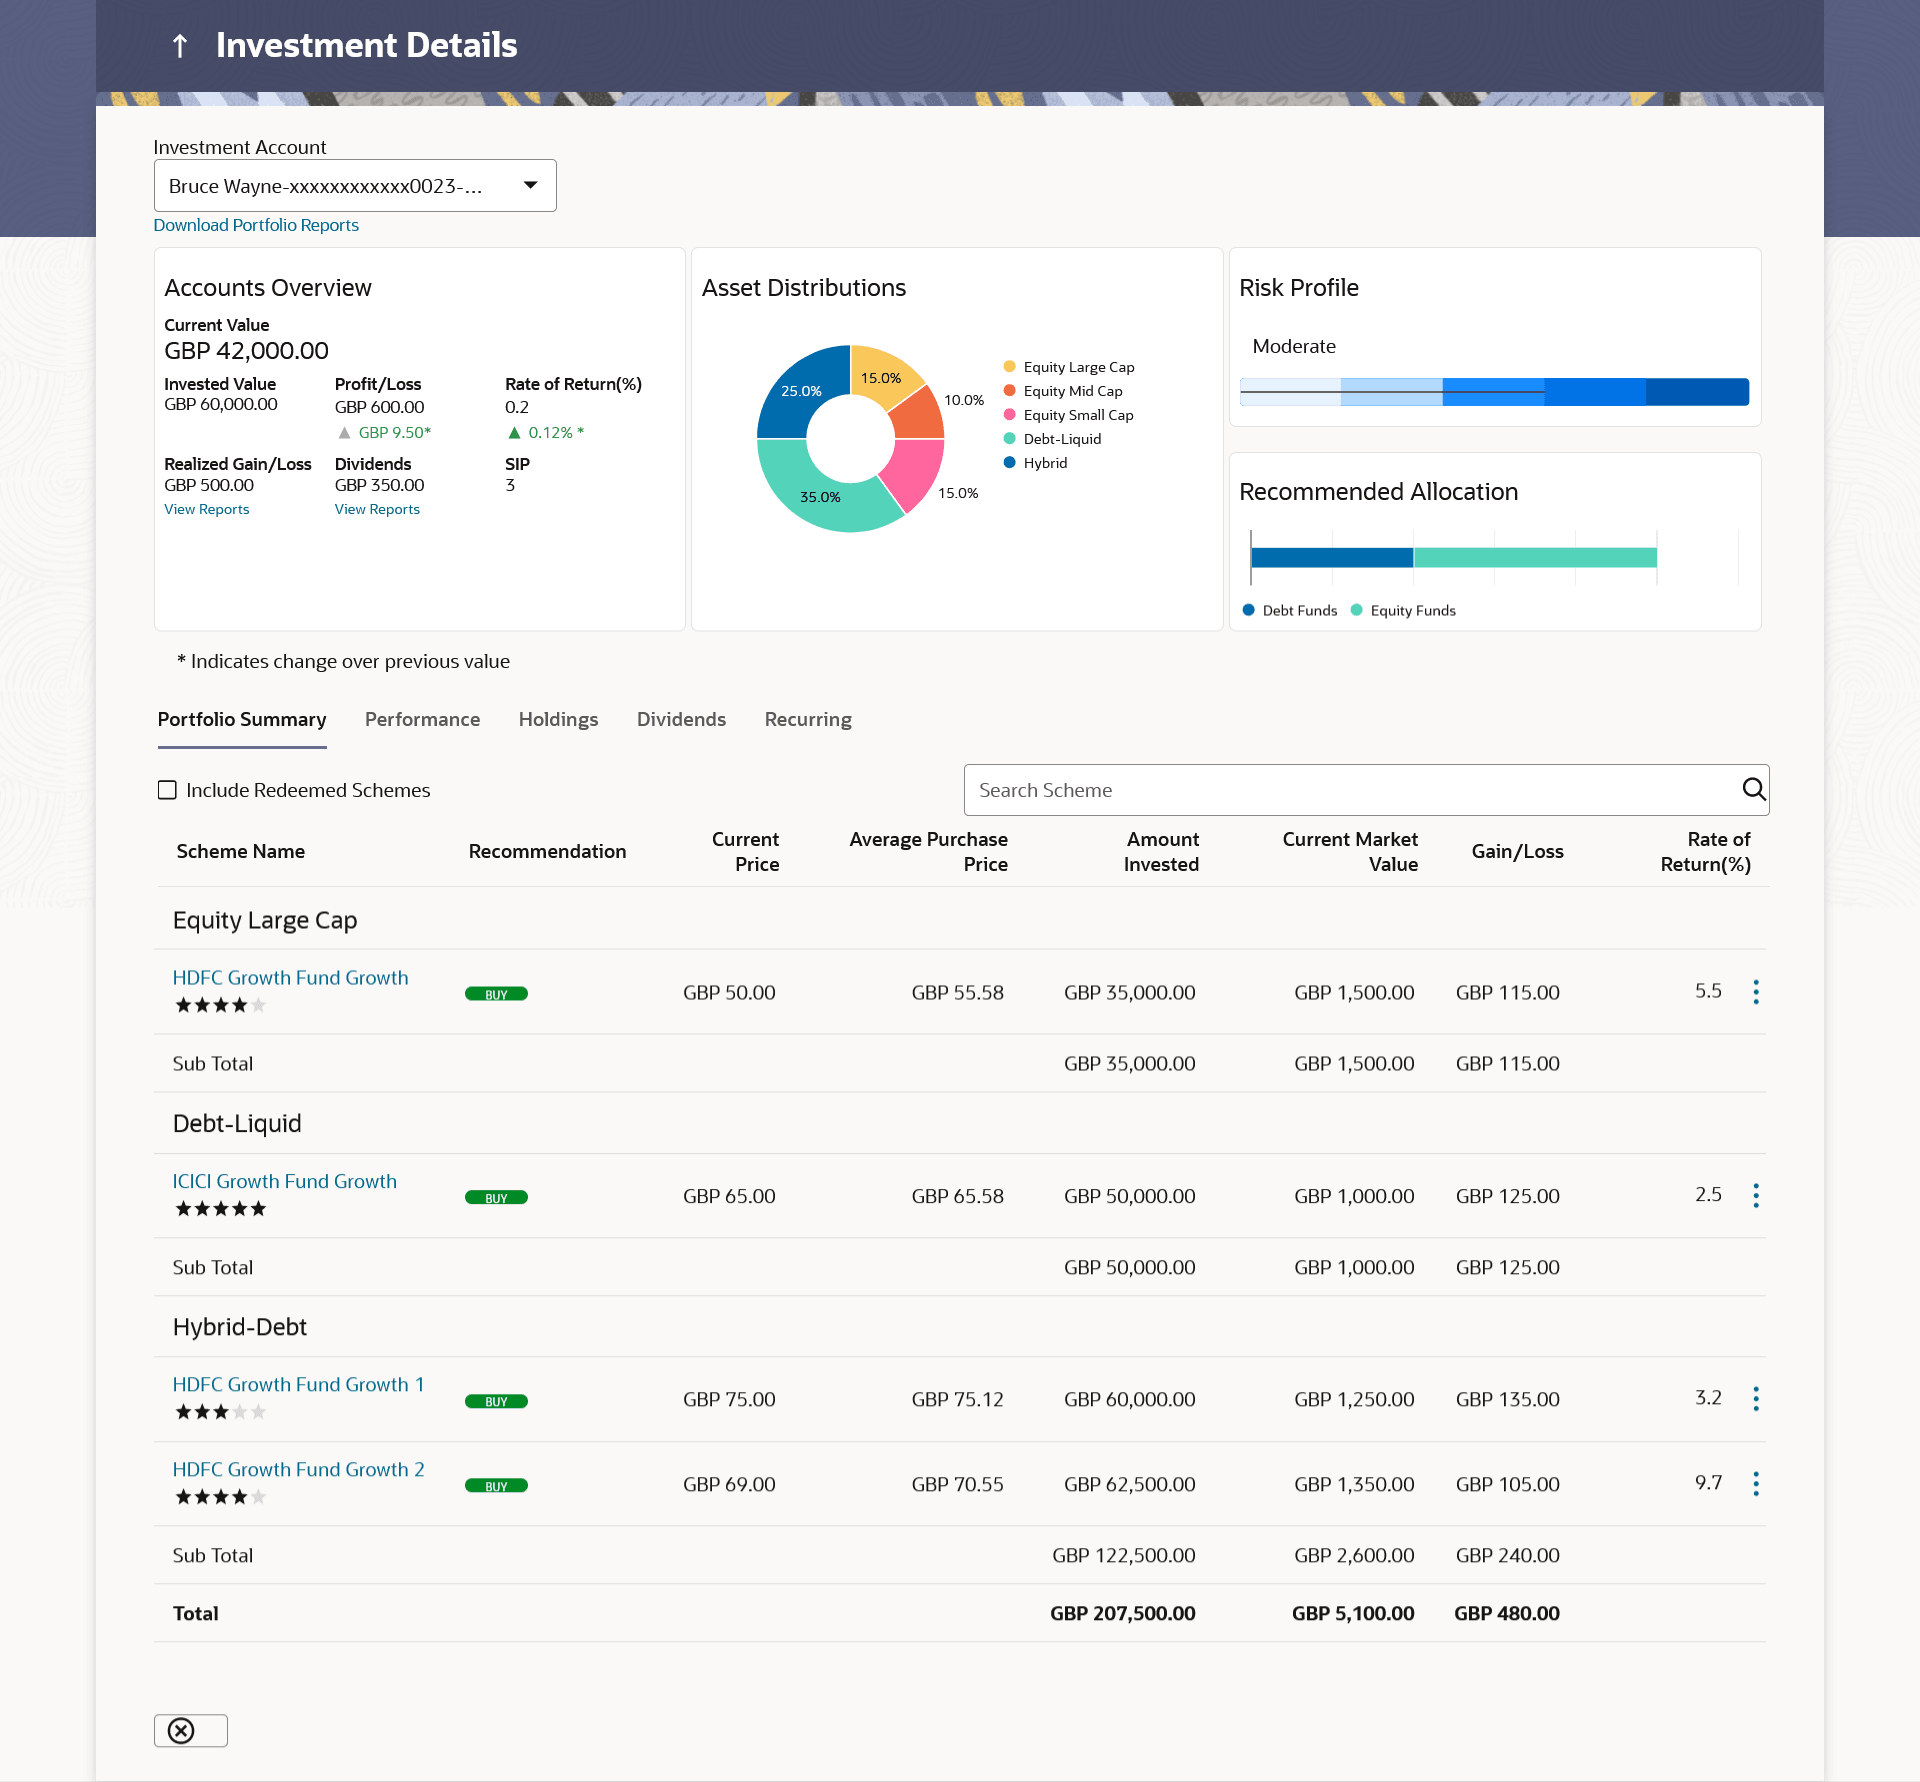Open View Reports under Dividends
Viewport: 1920px width, 1782px height.
377,510
